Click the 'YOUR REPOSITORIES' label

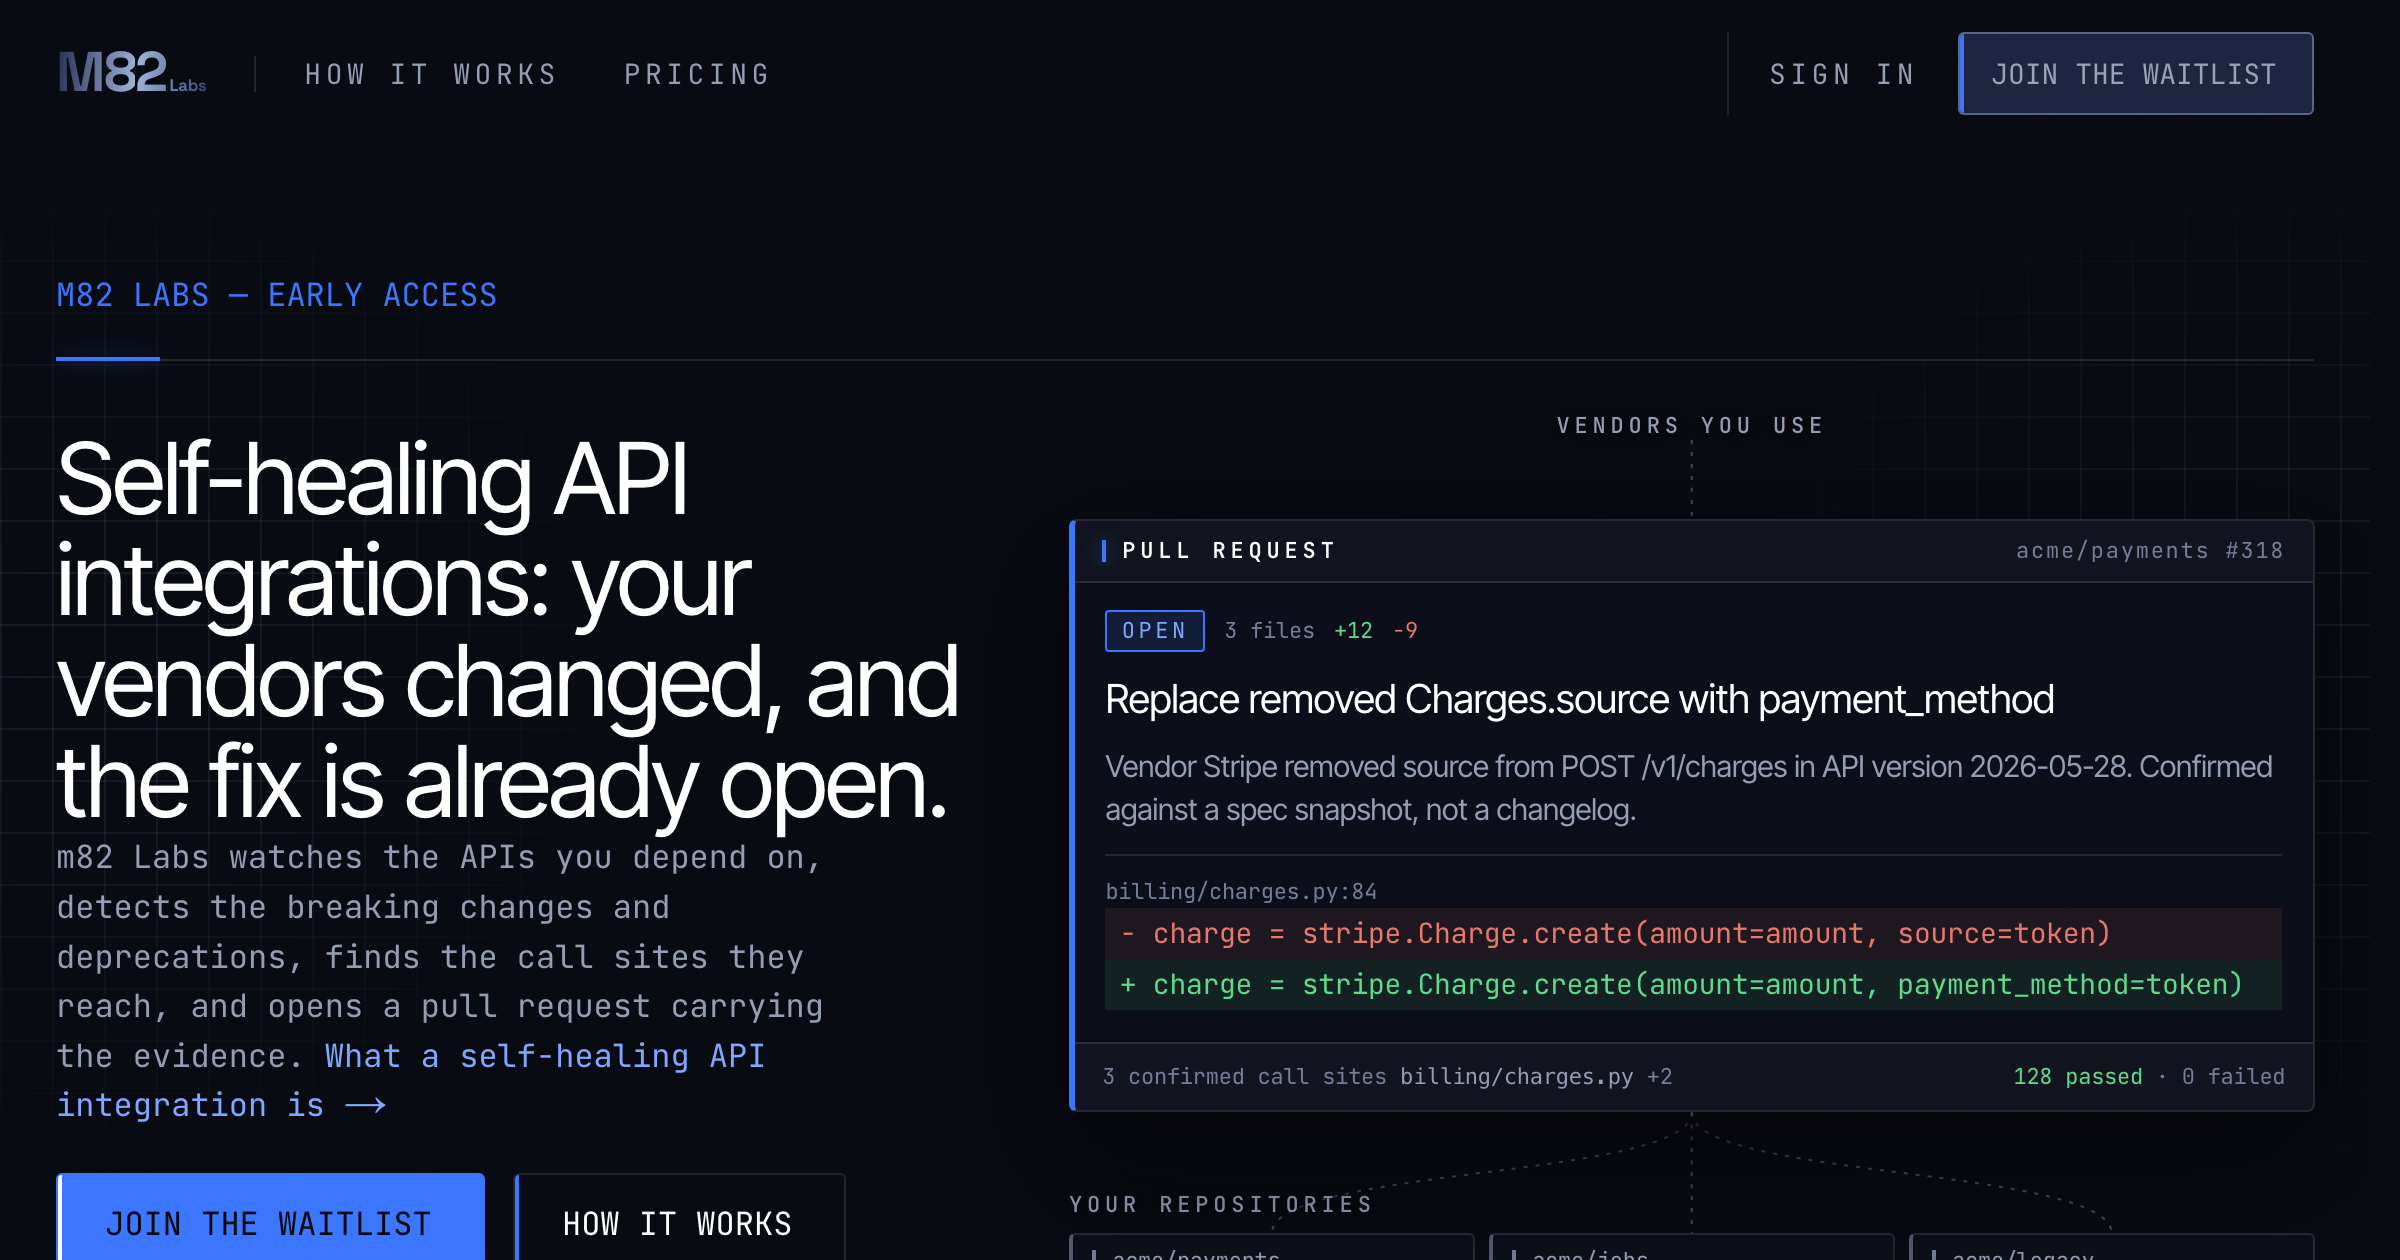pos(1221,1204)
